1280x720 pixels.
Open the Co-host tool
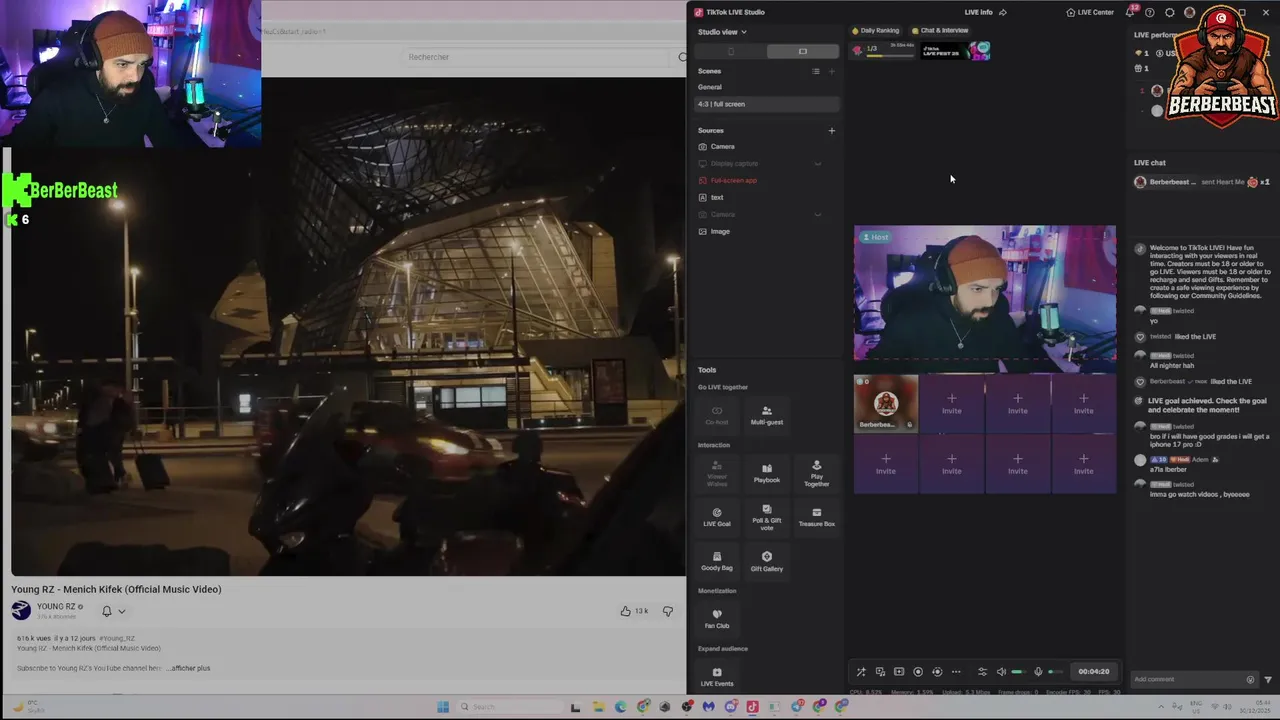pyautogui.click(x=717, y=415)
